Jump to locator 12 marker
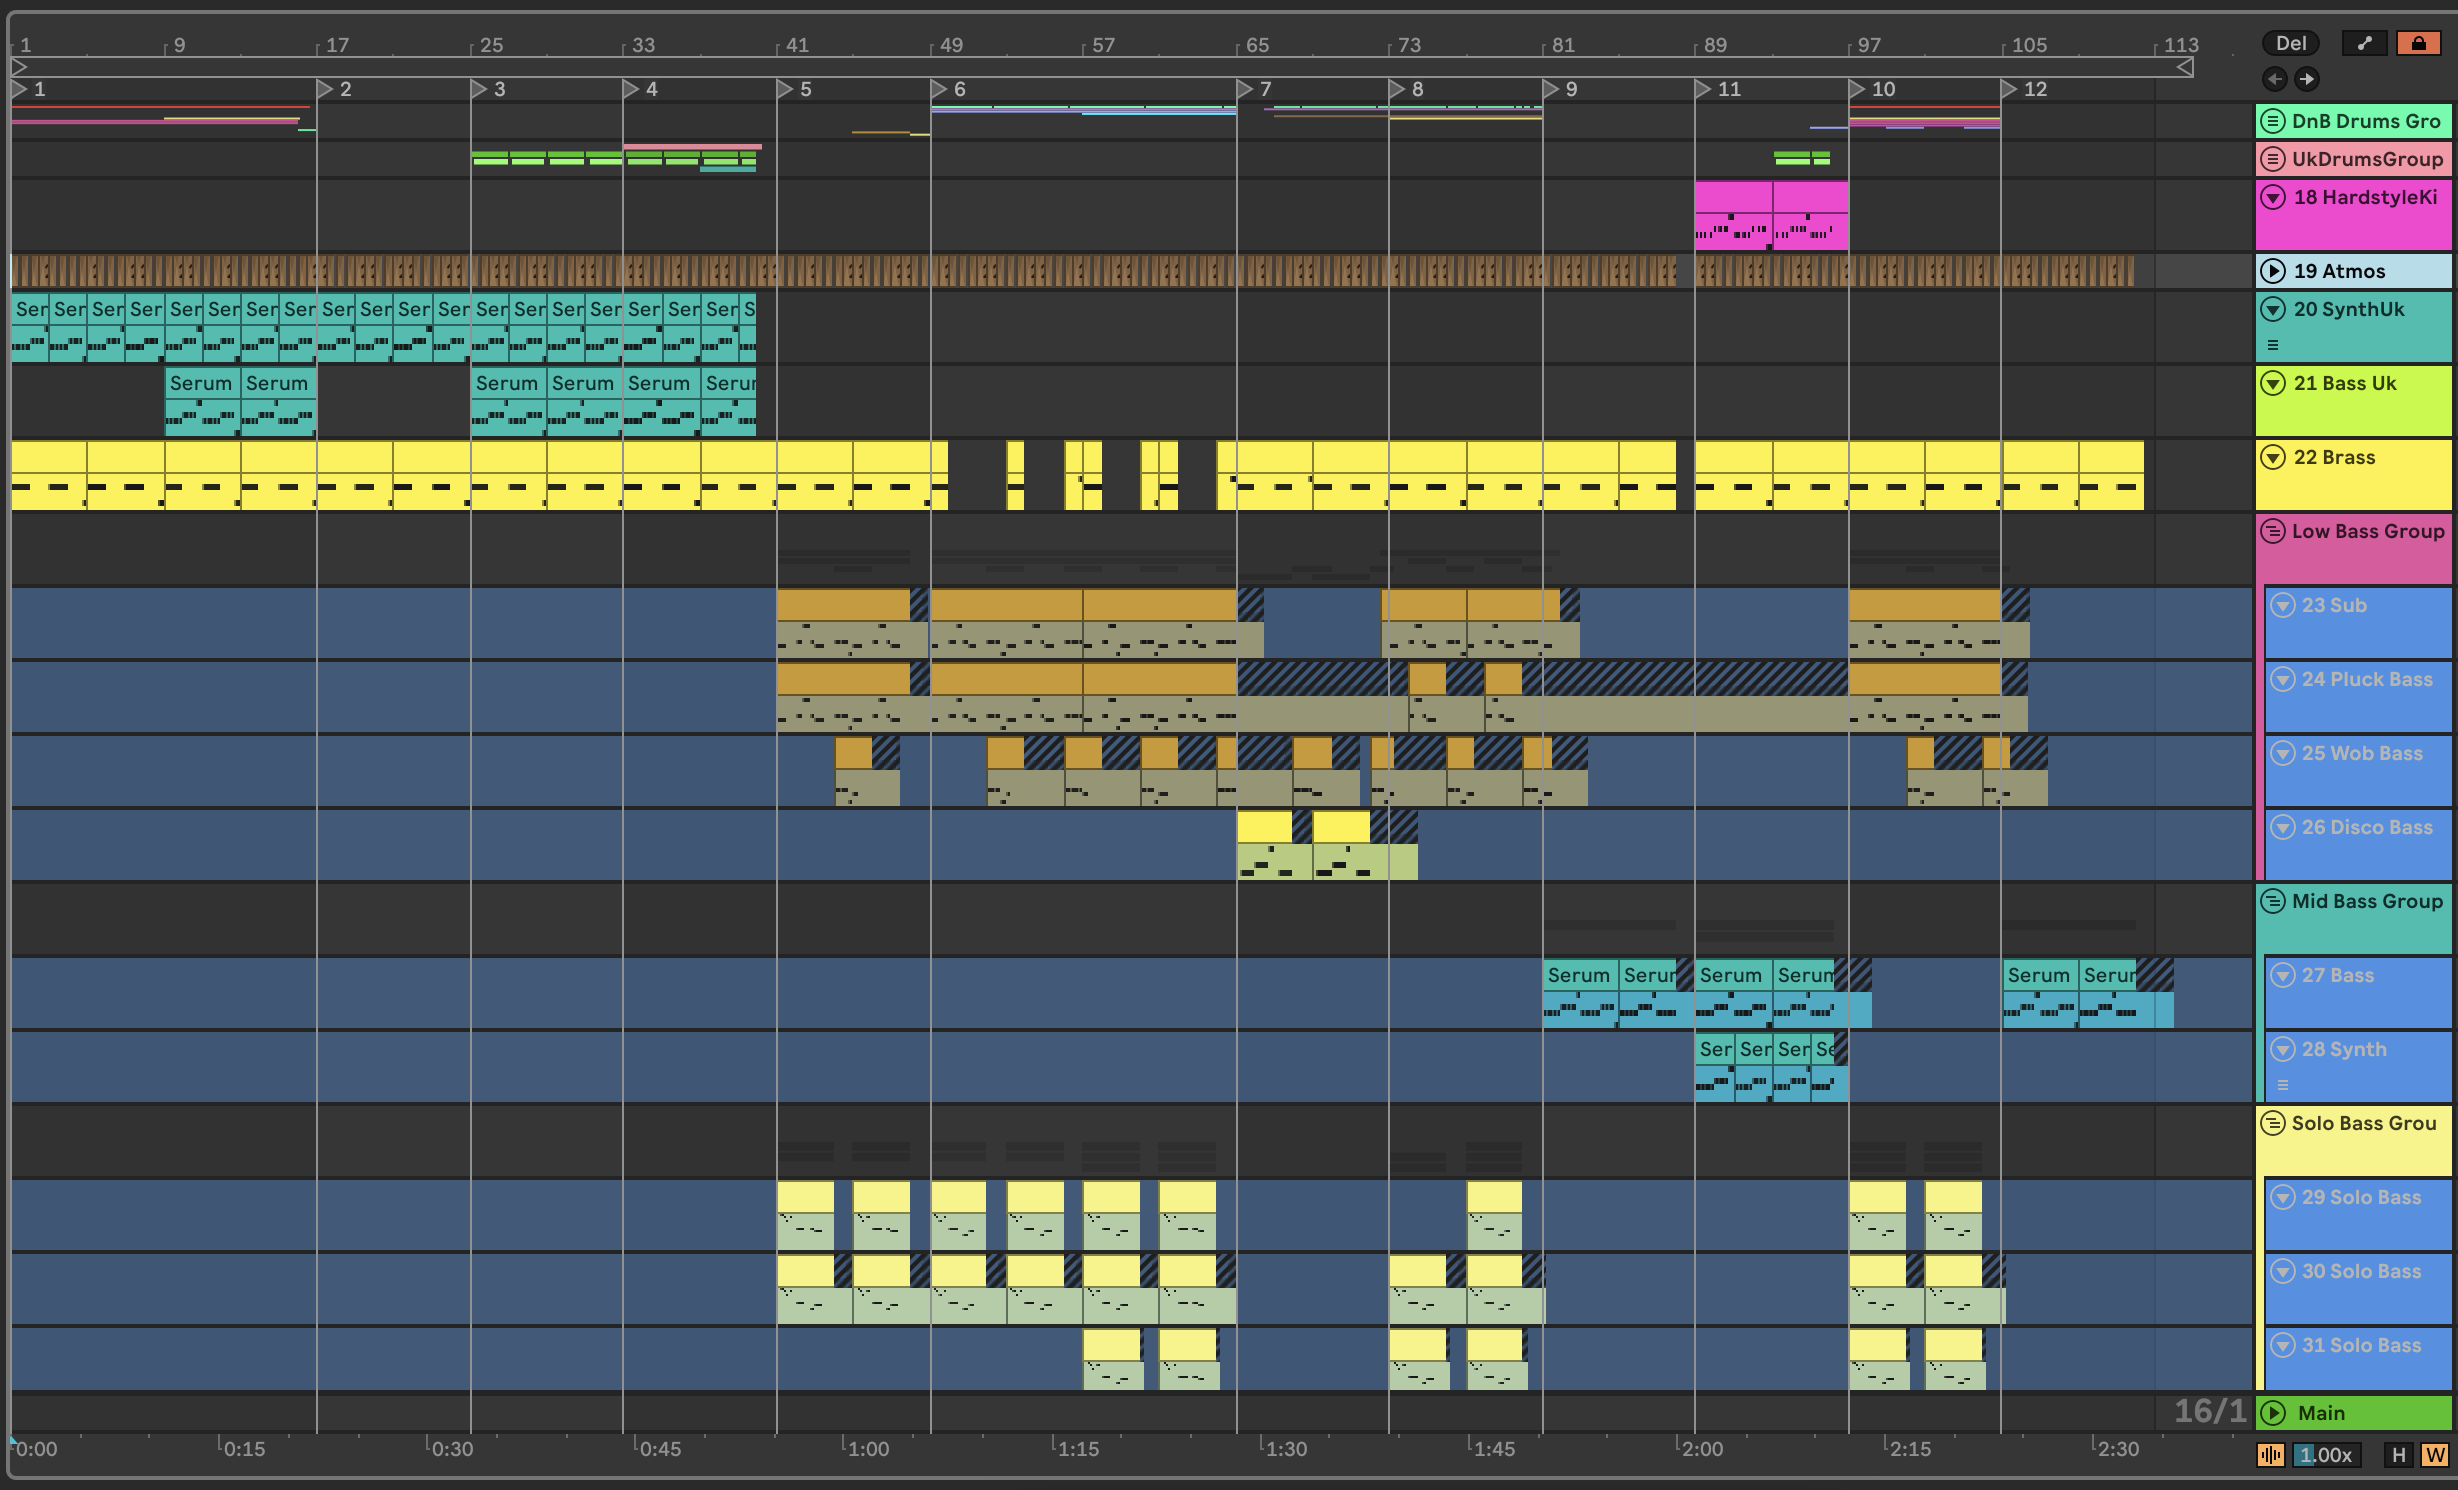The width and height of the screenshot is (2458, 1490). click(2009, 89)
